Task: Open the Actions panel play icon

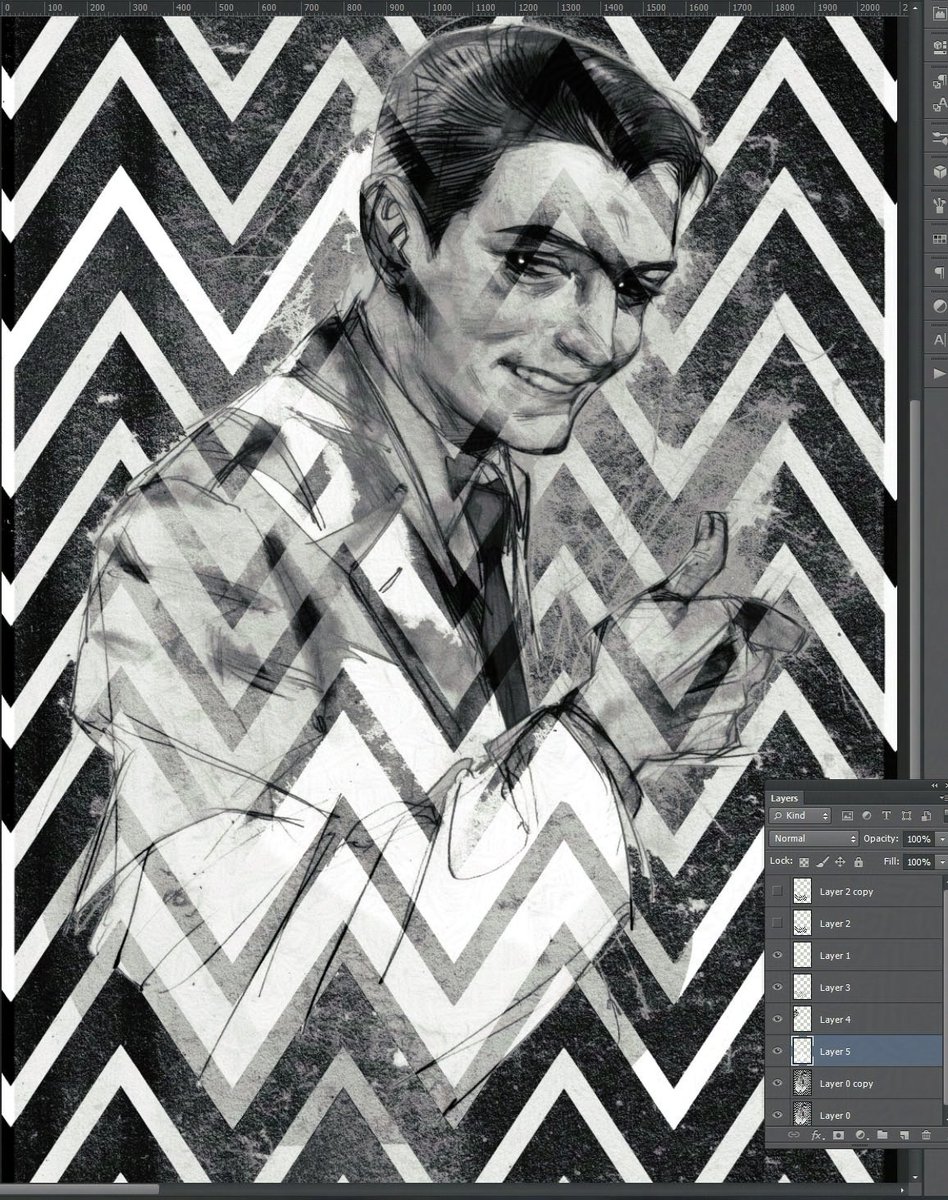Action: (939, 373)
